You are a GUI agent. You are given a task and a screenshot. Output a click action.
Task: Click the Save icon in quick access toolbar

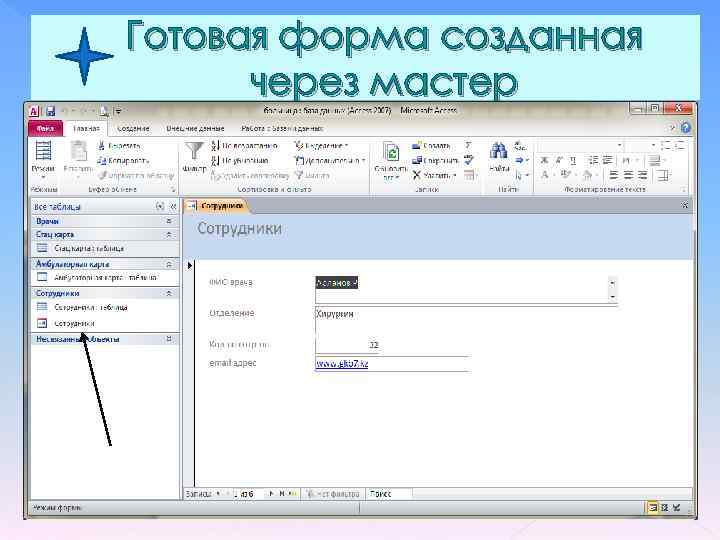[51, 111]
